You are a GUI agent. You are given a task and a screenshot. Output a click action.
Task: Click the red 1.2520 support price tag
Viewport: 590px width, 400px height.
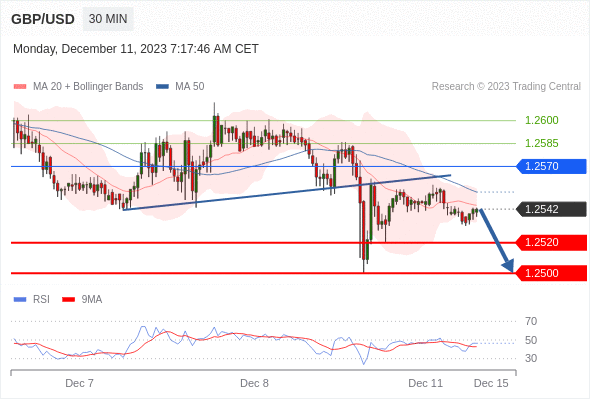(x=551, y=242)
